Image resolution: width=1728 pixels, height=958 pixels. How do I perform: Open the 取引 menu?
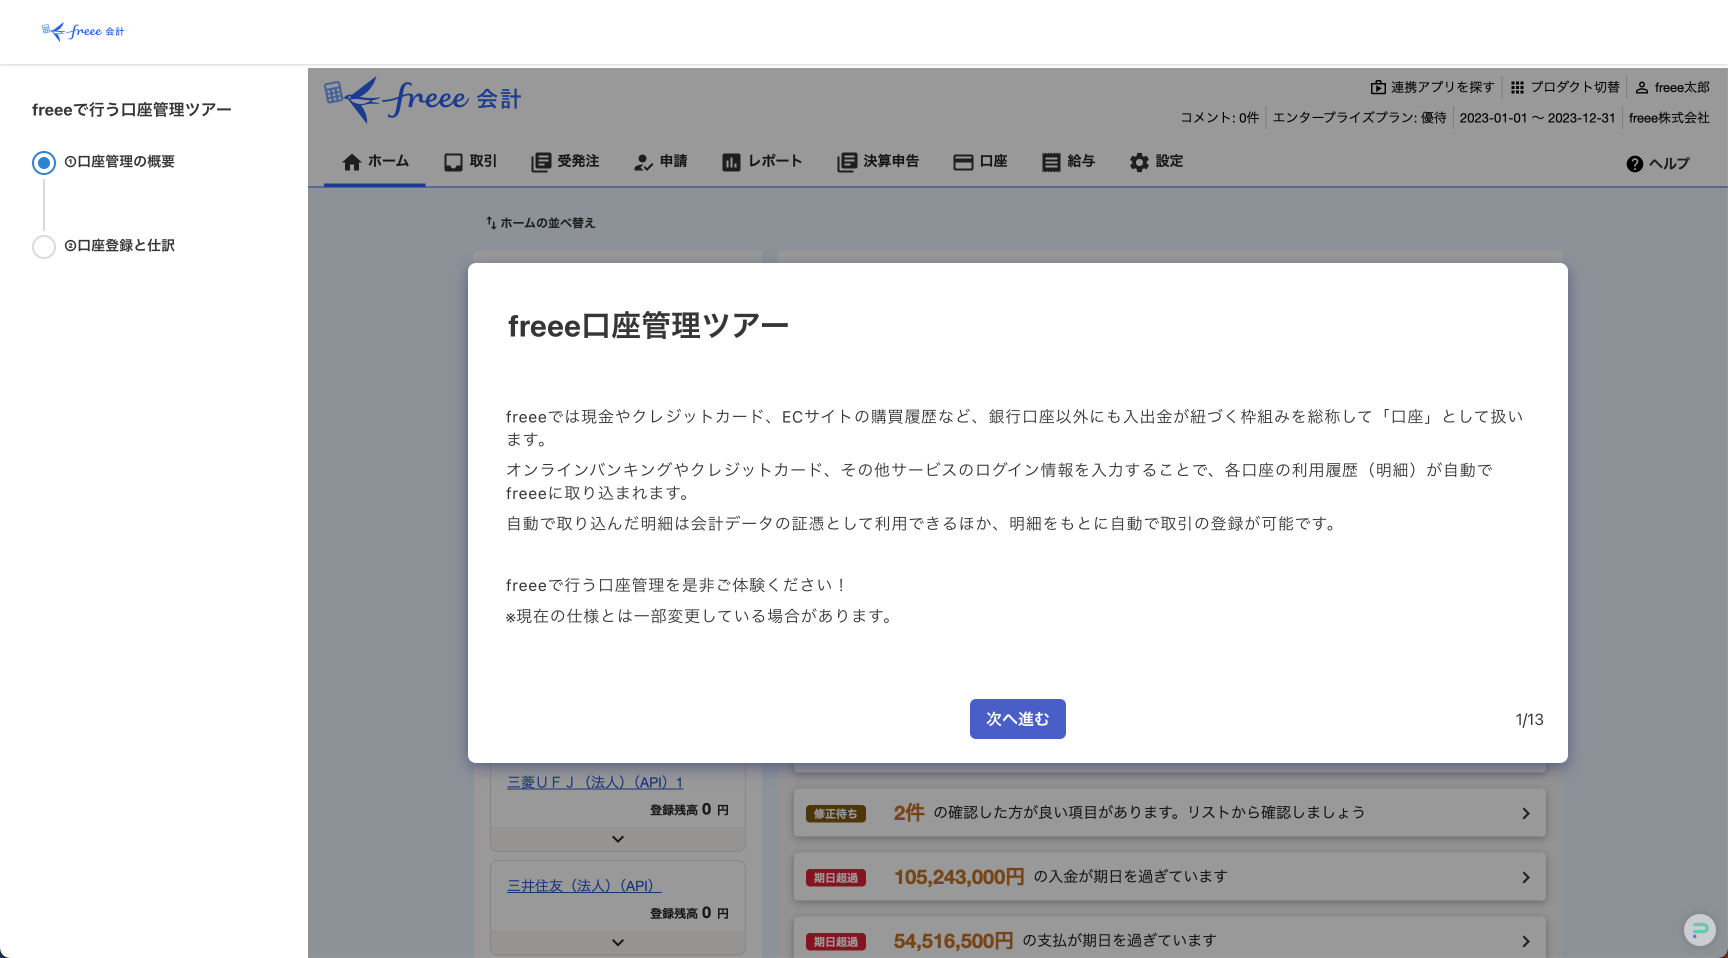pyautogui.click(x=470, y=162)
